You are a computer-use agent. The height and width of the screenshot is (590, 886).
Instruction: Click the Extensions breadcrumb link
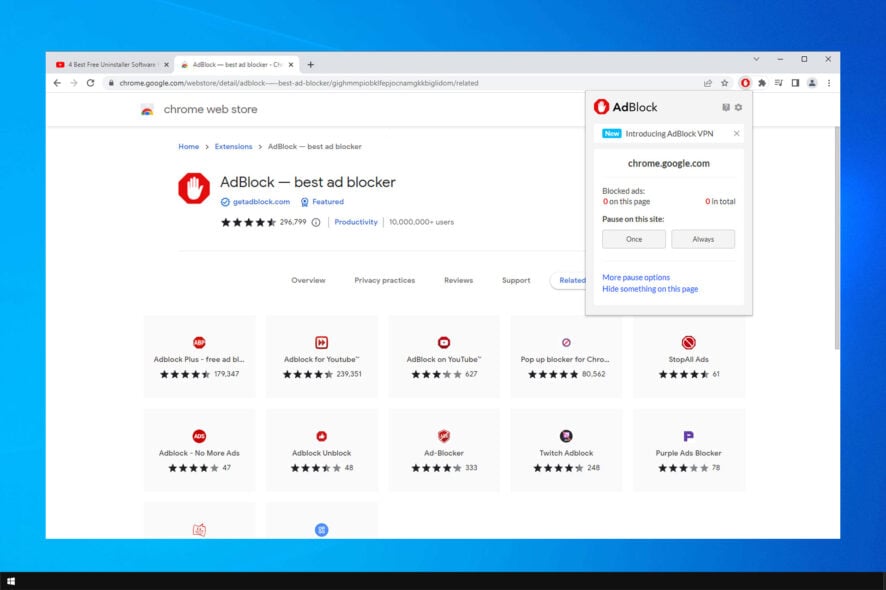233,147
